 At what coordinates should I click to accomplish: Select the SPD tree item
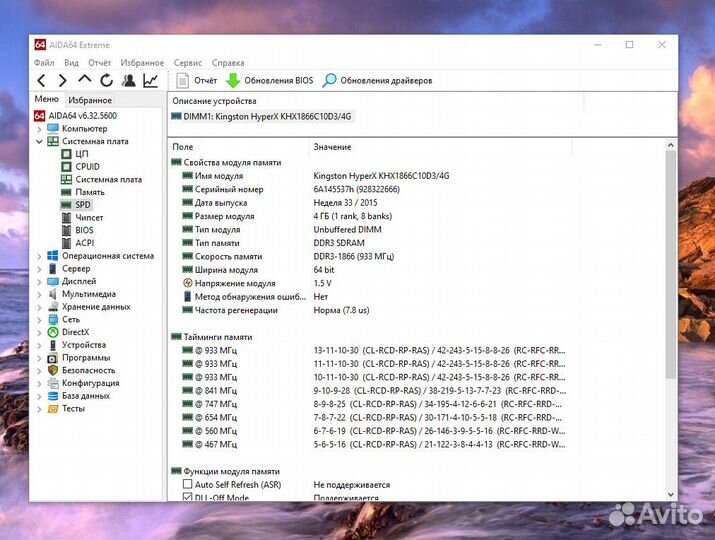click(x=83, y=205)
